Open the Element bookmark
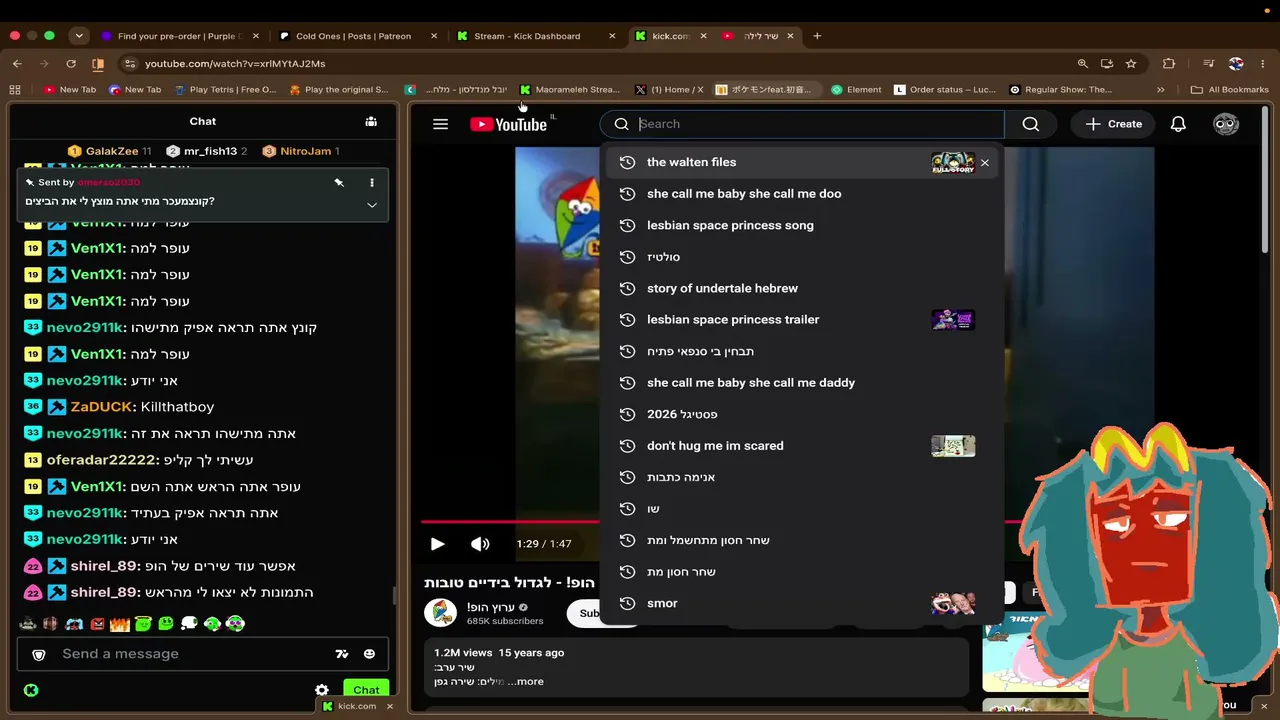 tap(856, 90)
